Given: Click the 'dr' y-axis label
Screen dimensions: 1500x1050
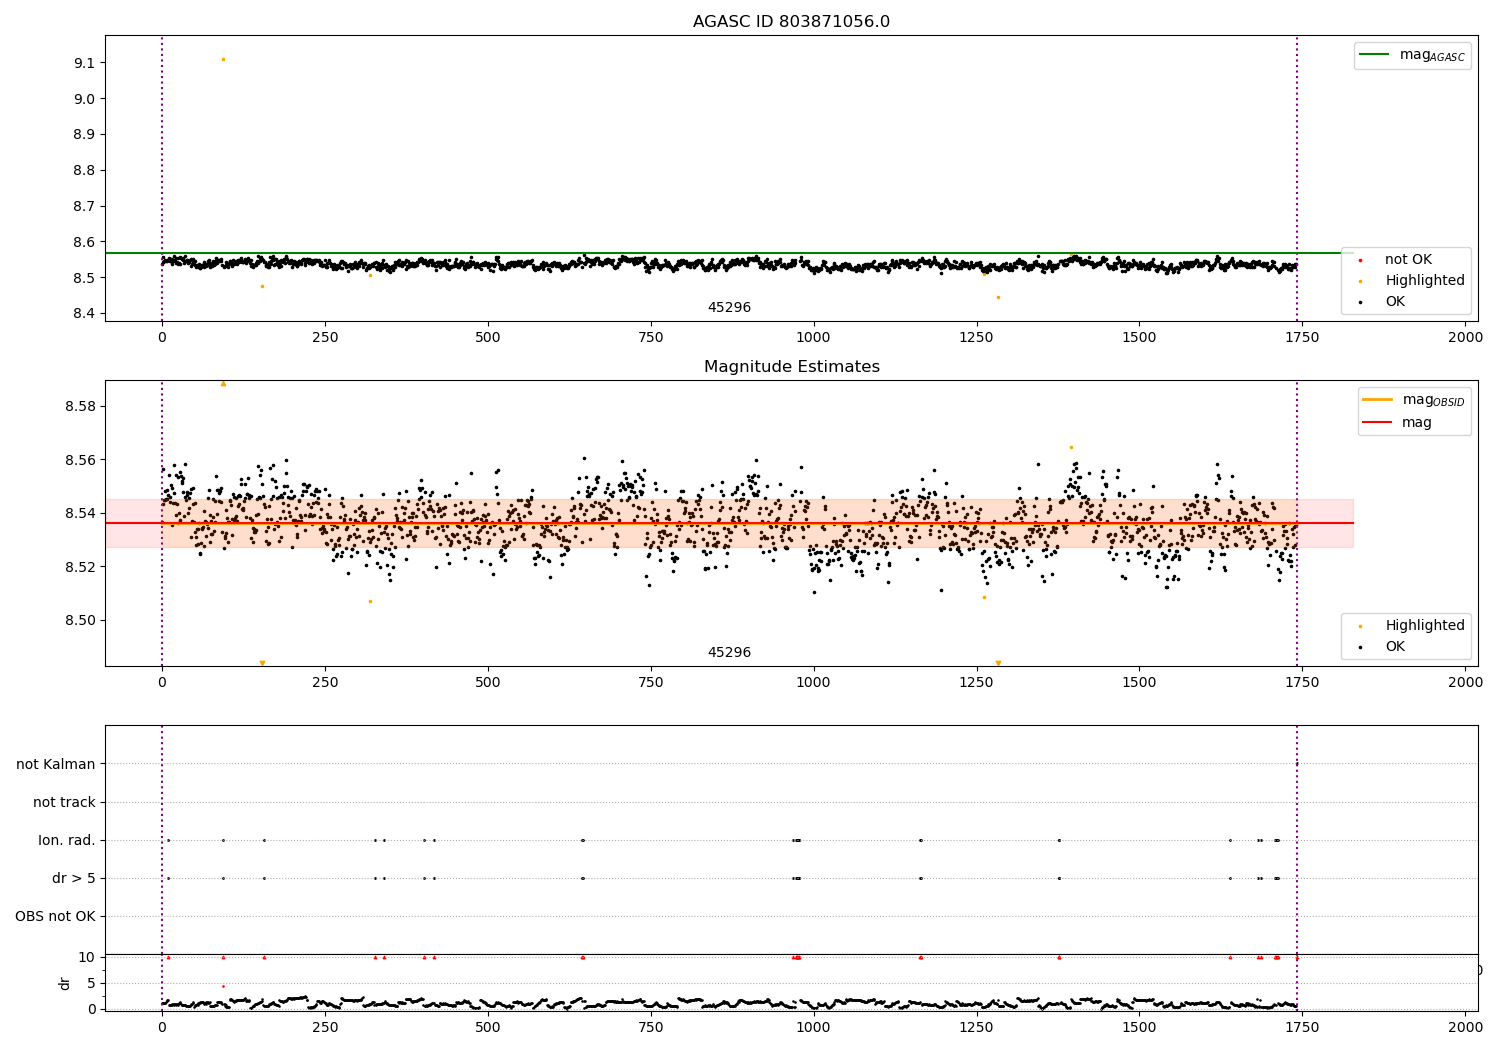Looking at the screenshot, I should (65, 984).
